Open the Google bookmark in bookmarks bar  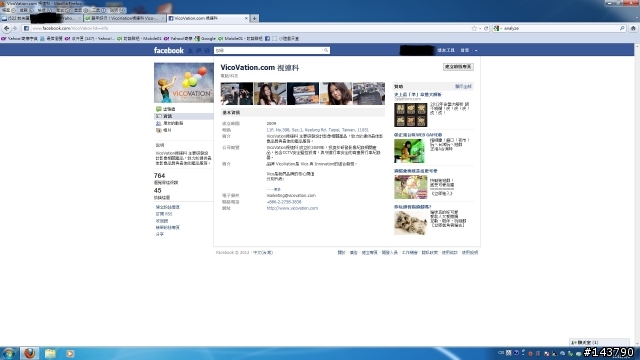point(205,38)
